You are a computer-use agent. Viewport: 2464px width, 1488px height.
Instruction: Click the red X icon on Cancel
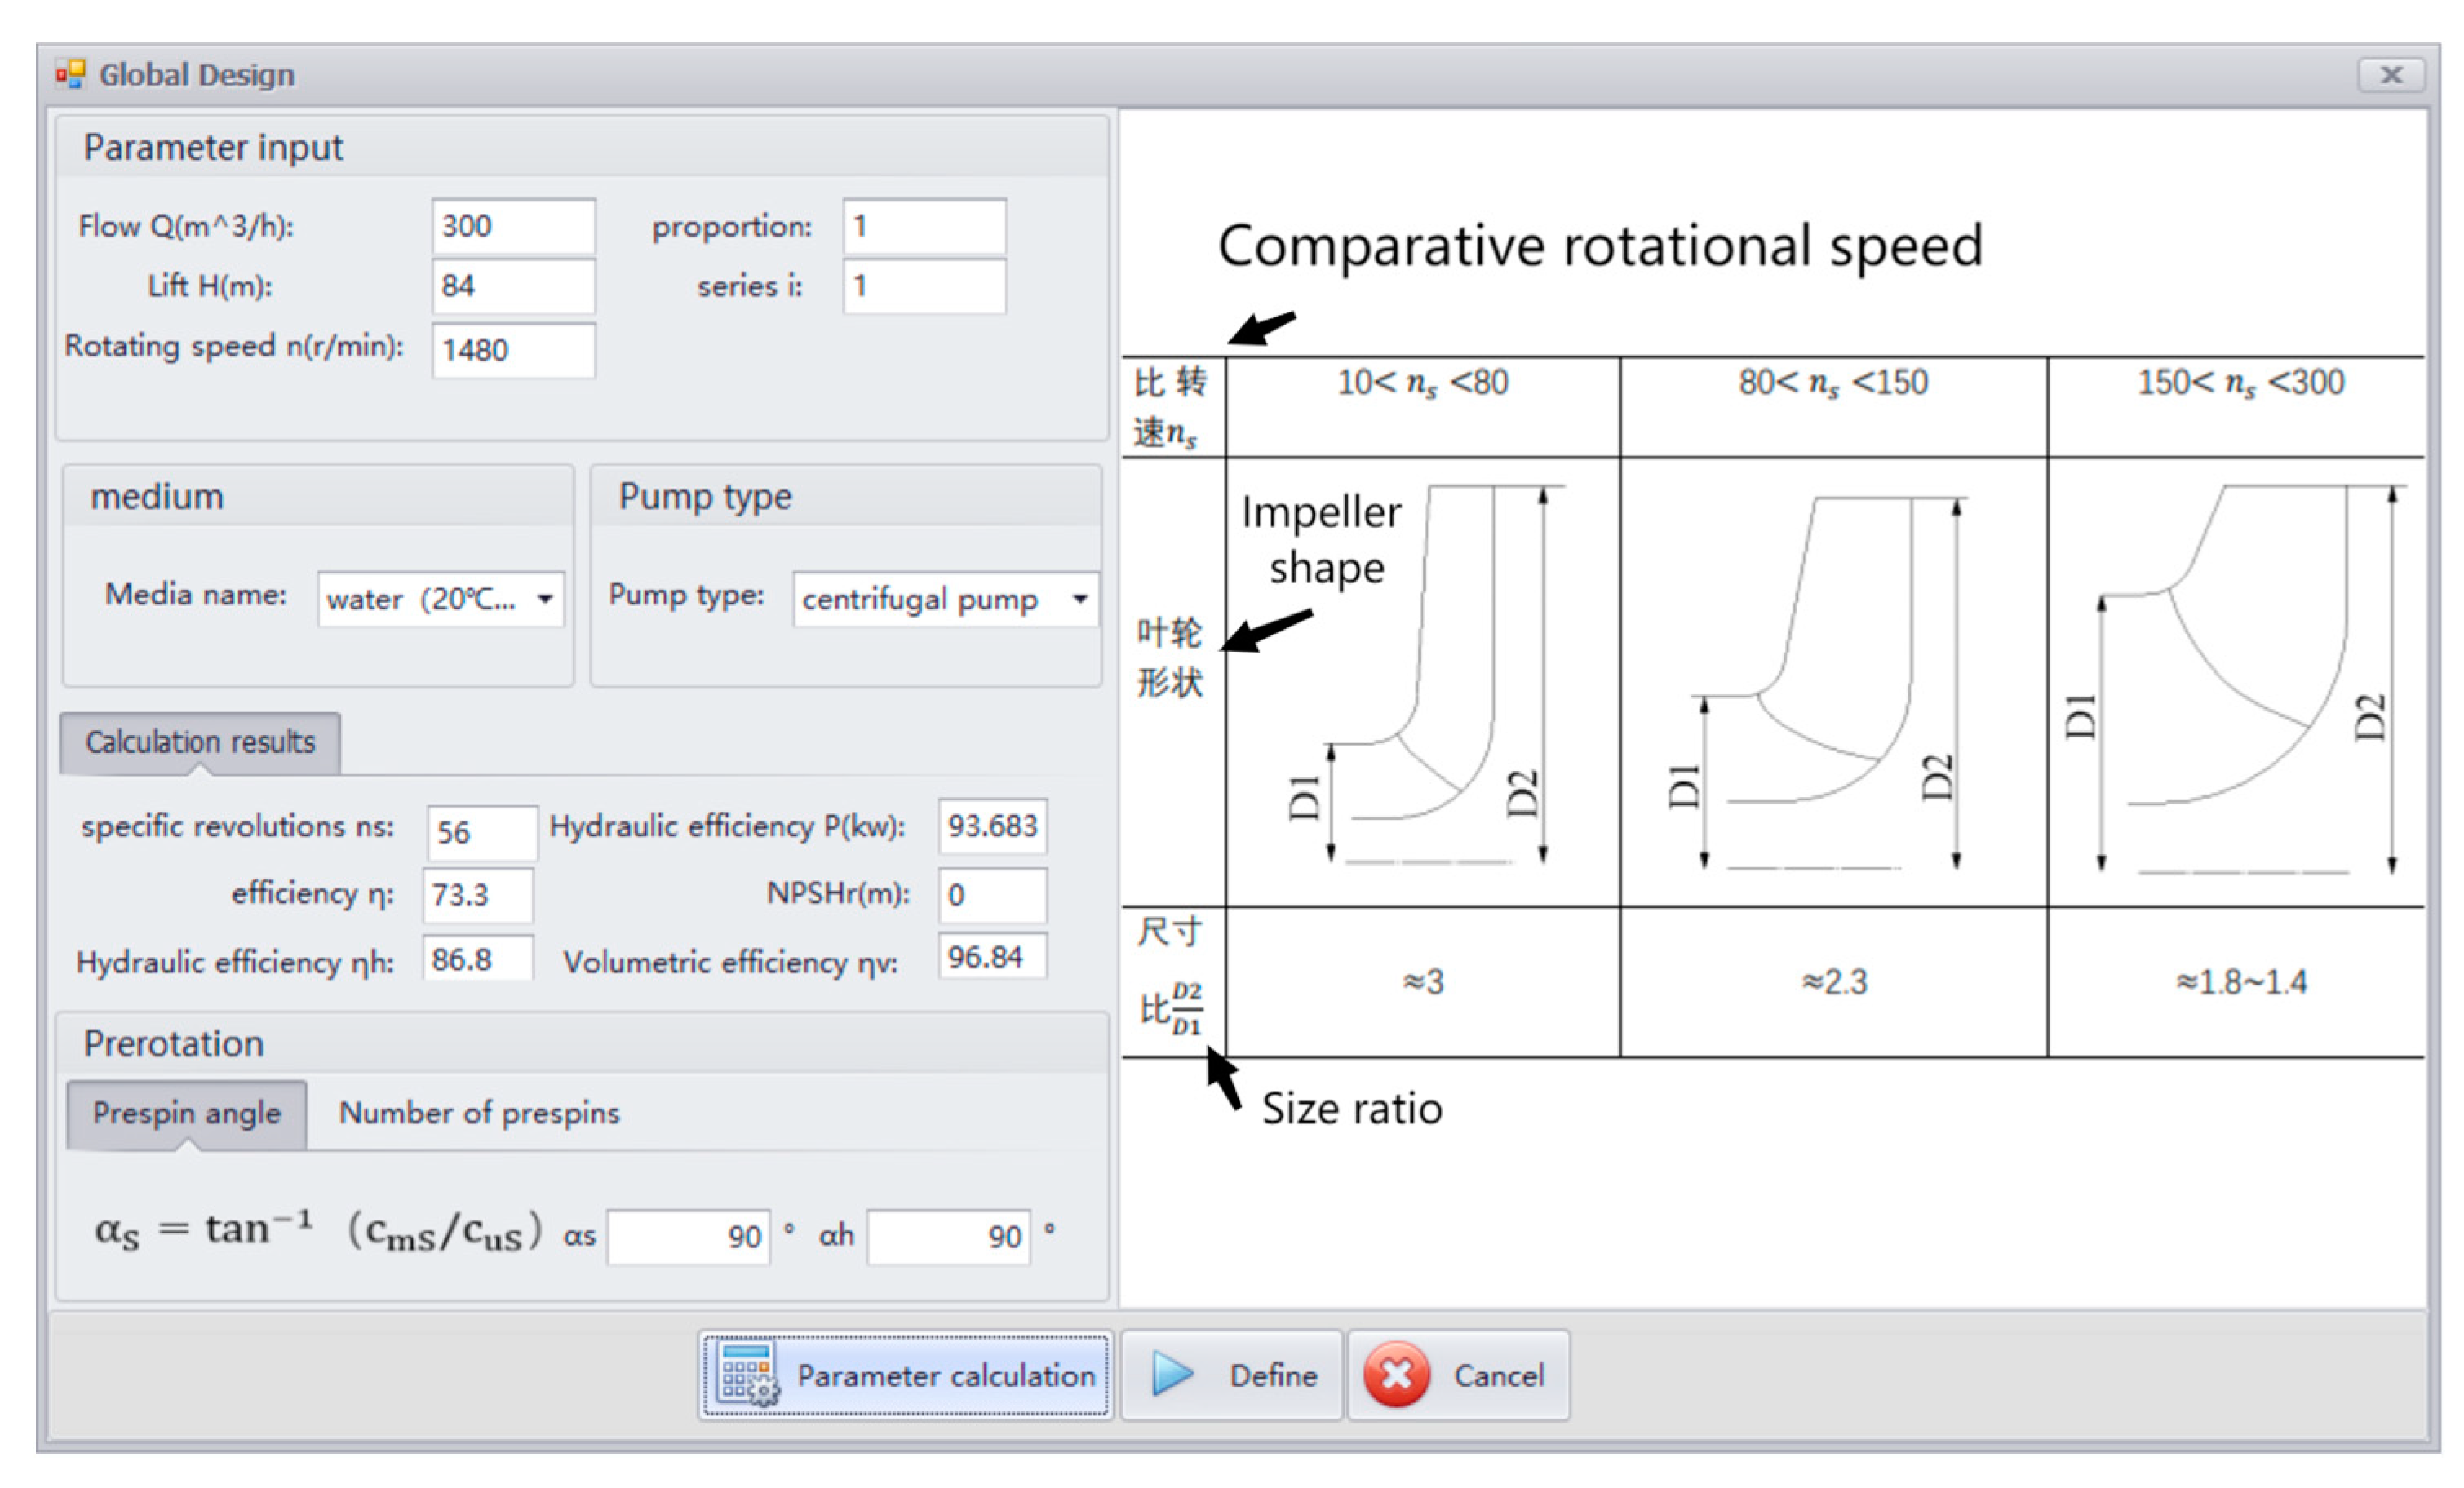[x=1396, y=1375]
